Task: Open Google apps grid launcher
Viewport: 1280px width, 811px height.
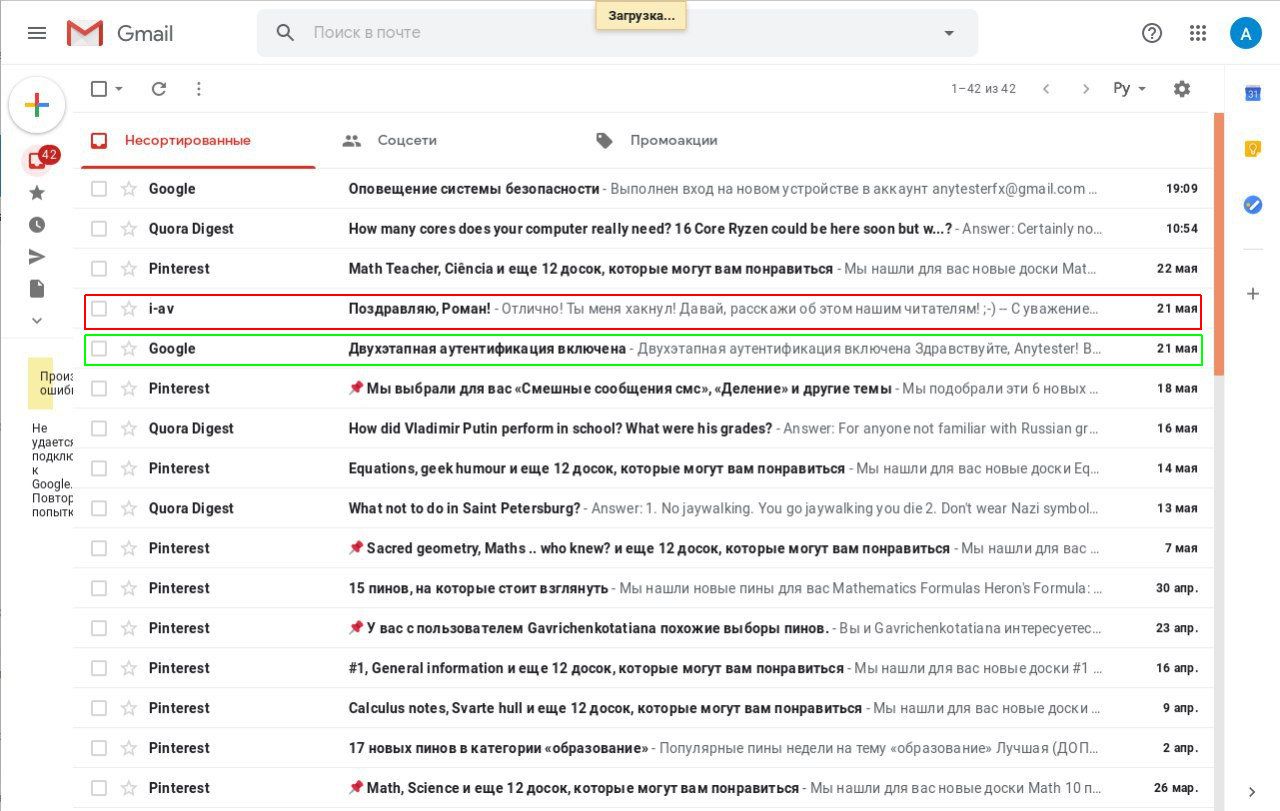Action: [x=1198, y=33]
